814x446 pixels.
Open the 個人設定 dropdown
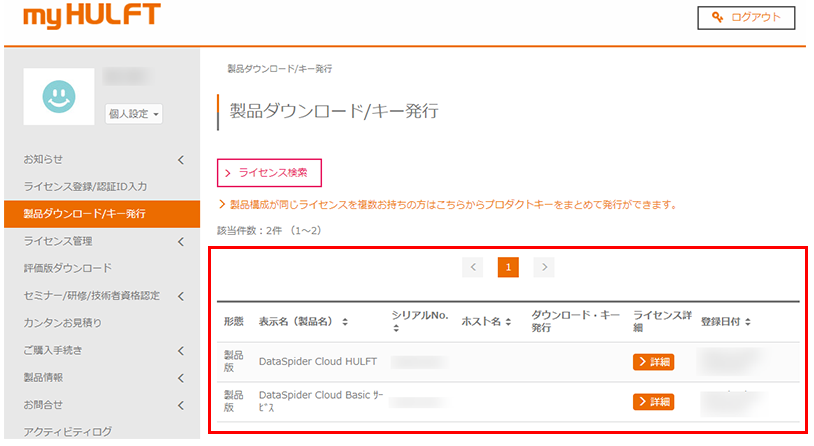134,114
